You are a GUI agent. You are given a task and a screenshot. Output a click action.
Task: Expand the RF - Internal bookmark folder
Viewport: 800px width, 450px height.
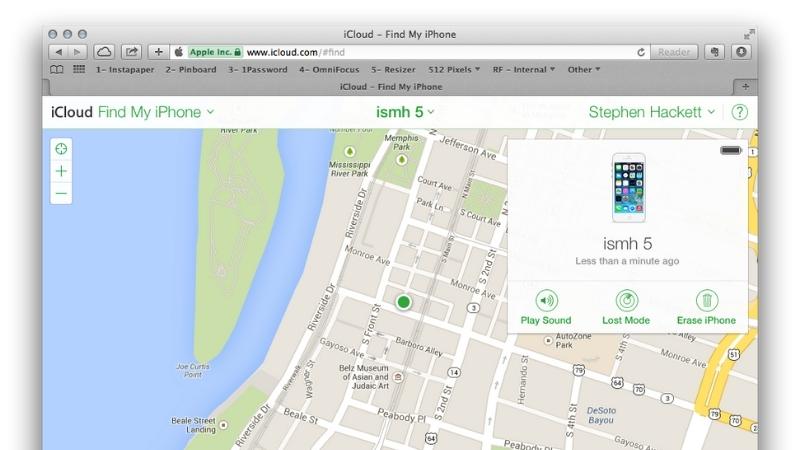[x=523, y=70]
